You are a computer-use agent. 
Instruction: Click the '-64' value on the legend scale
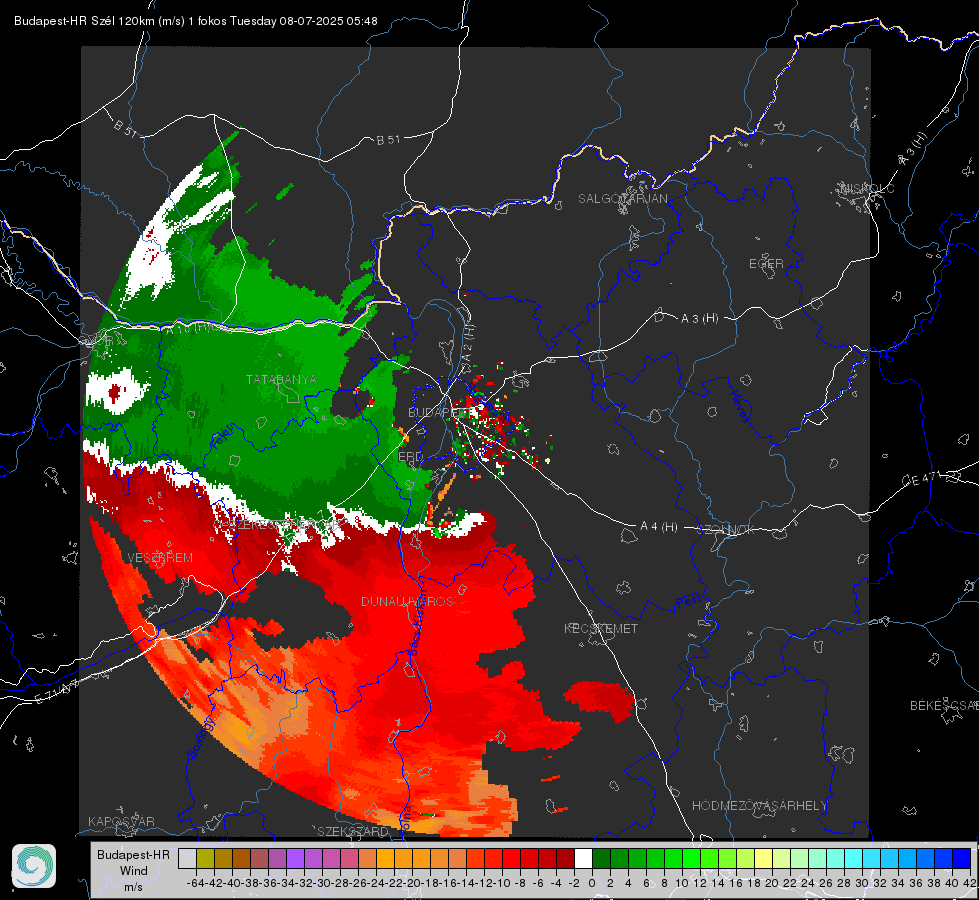(x=196, y=883)
